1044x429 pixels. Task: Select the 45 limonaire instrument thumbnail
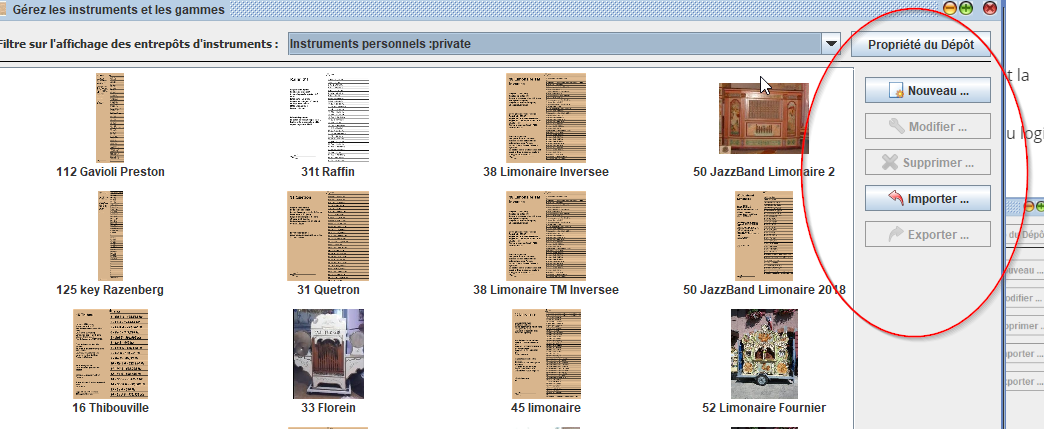[545, 354]
